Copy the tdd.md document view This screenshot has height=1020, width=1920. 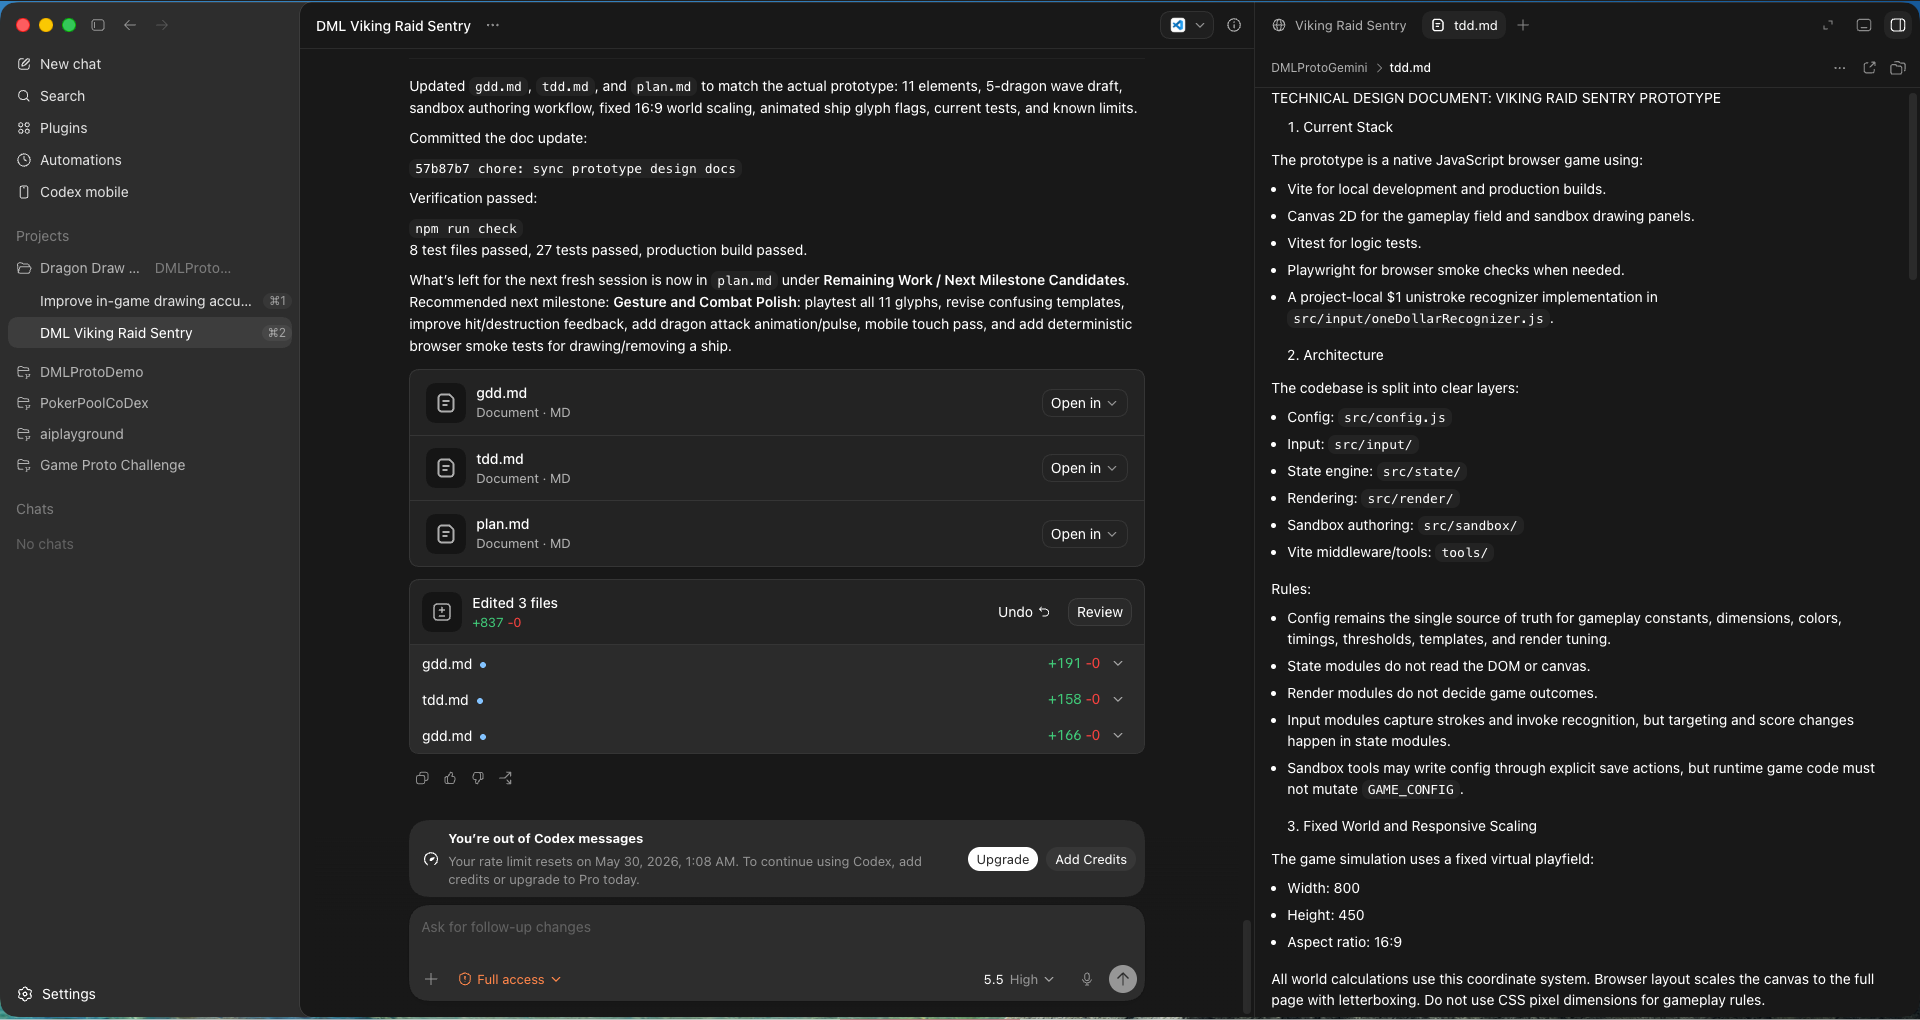(x=1898, y=68)
